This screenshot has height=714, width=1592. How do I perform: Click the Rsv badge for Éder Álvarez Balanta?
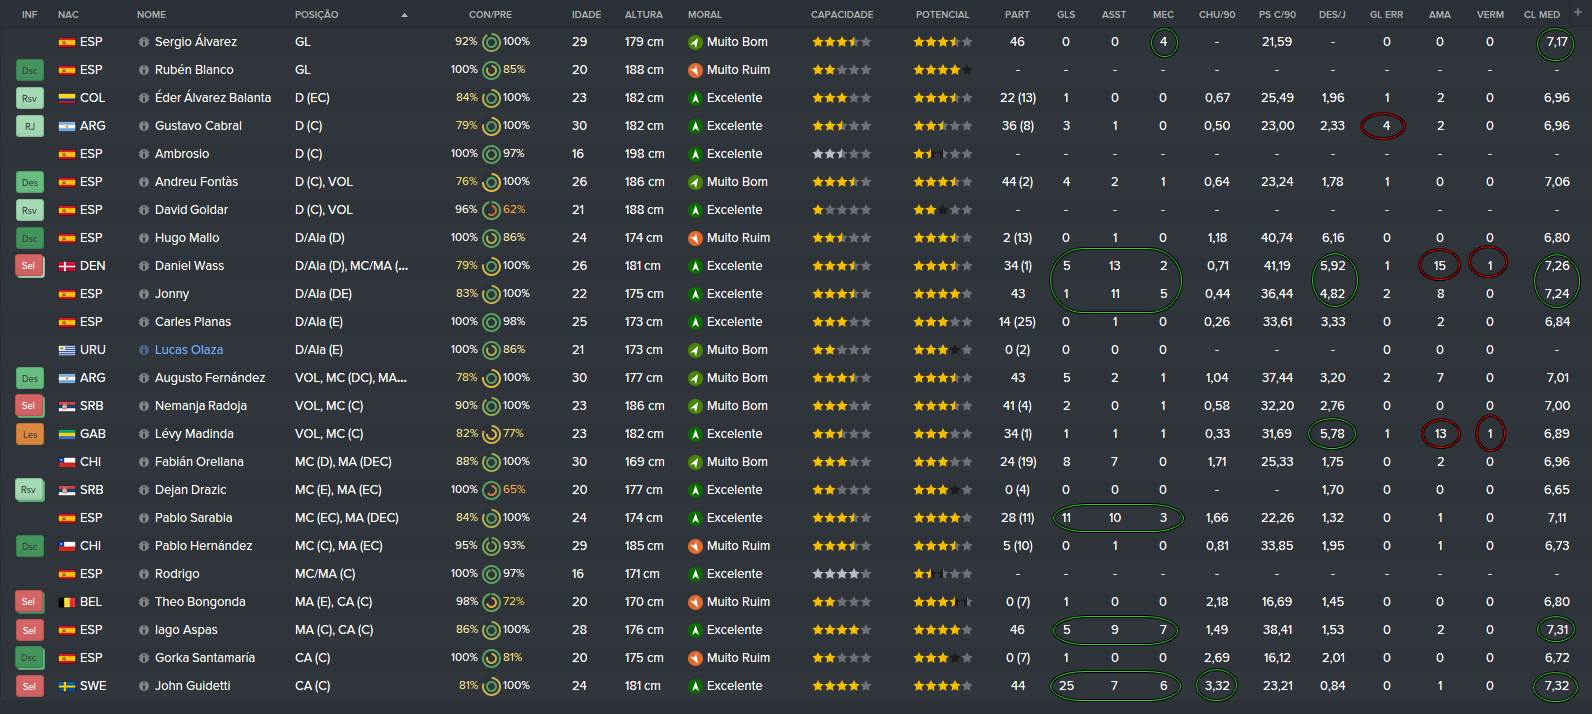click(29, 98)
